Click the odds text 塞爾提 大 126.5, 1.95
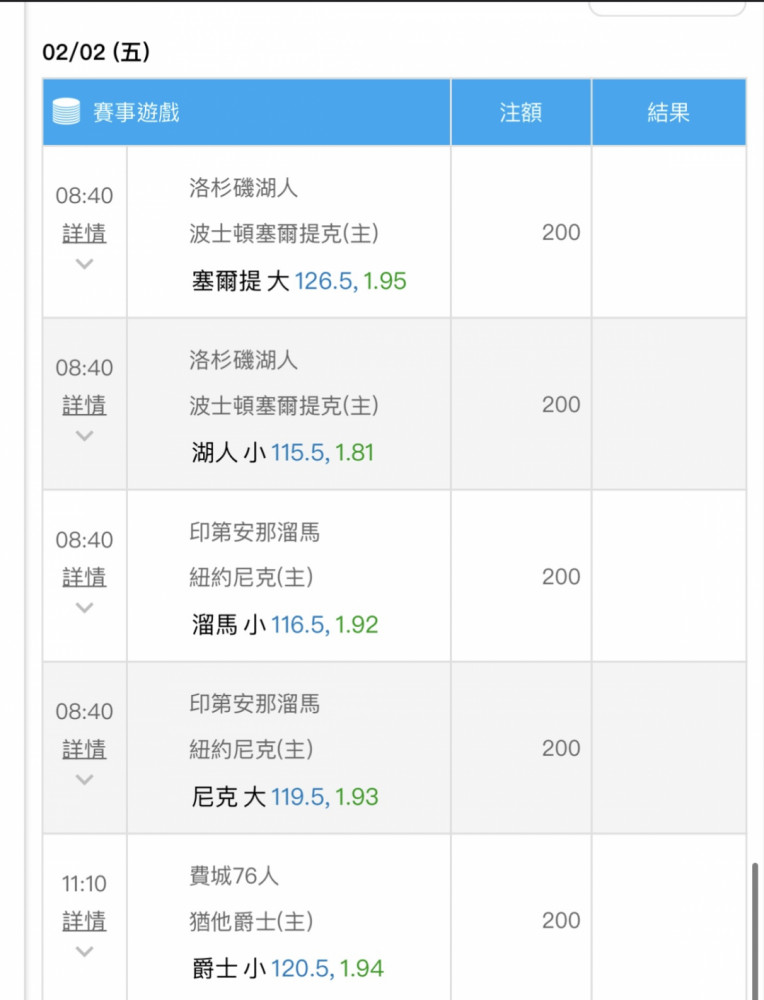This screenshot has height=1000, width=764. pos(298,281)
